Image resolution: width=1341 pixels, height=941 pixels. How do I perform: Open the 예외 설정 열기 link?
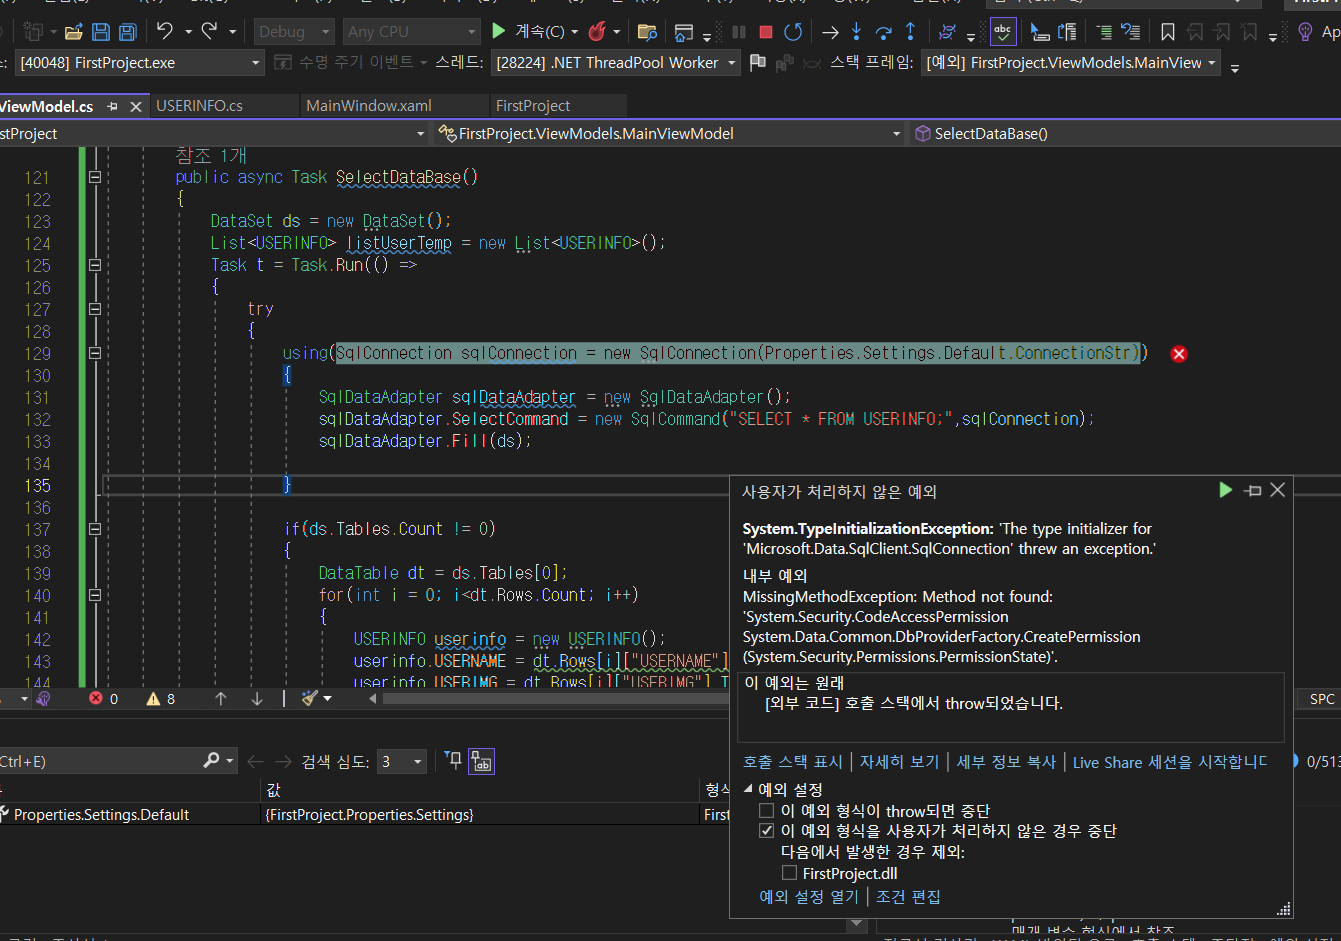[809, 897]
